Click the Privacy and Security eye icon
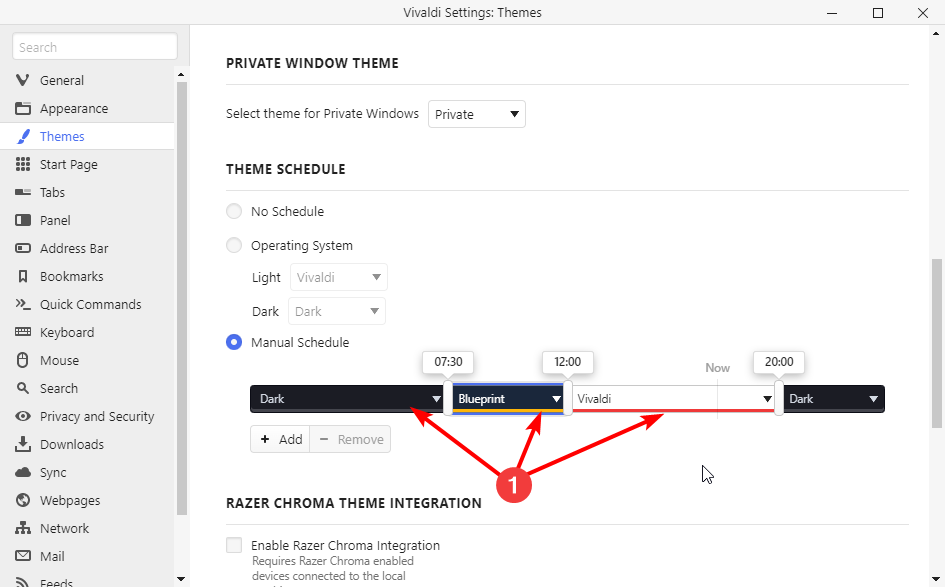The width and height of the screenshot is (945, 587). click(23, 416)
